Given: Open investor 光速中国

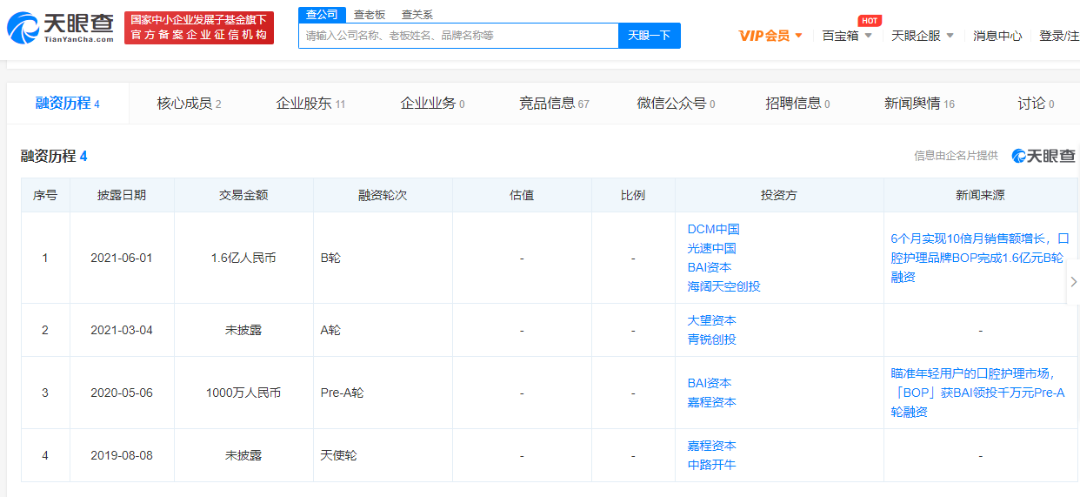Looking at the screenshot, I should point(712,248).
